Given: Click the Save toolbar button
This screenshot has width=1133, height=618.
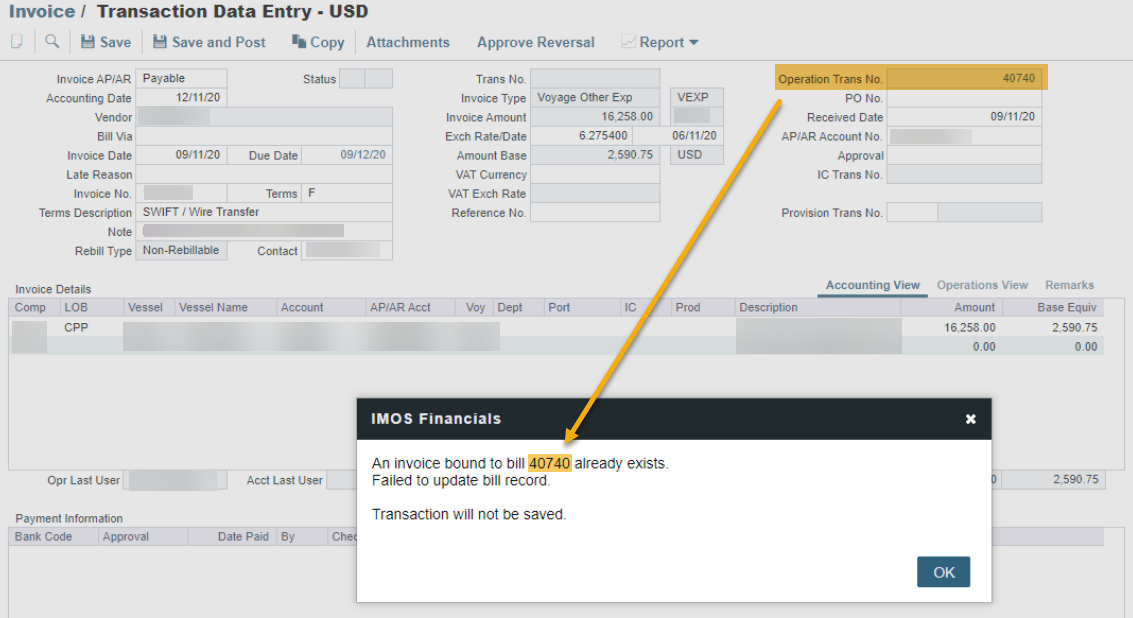Looking at the screenshot, I should click(x=105, y=42).
